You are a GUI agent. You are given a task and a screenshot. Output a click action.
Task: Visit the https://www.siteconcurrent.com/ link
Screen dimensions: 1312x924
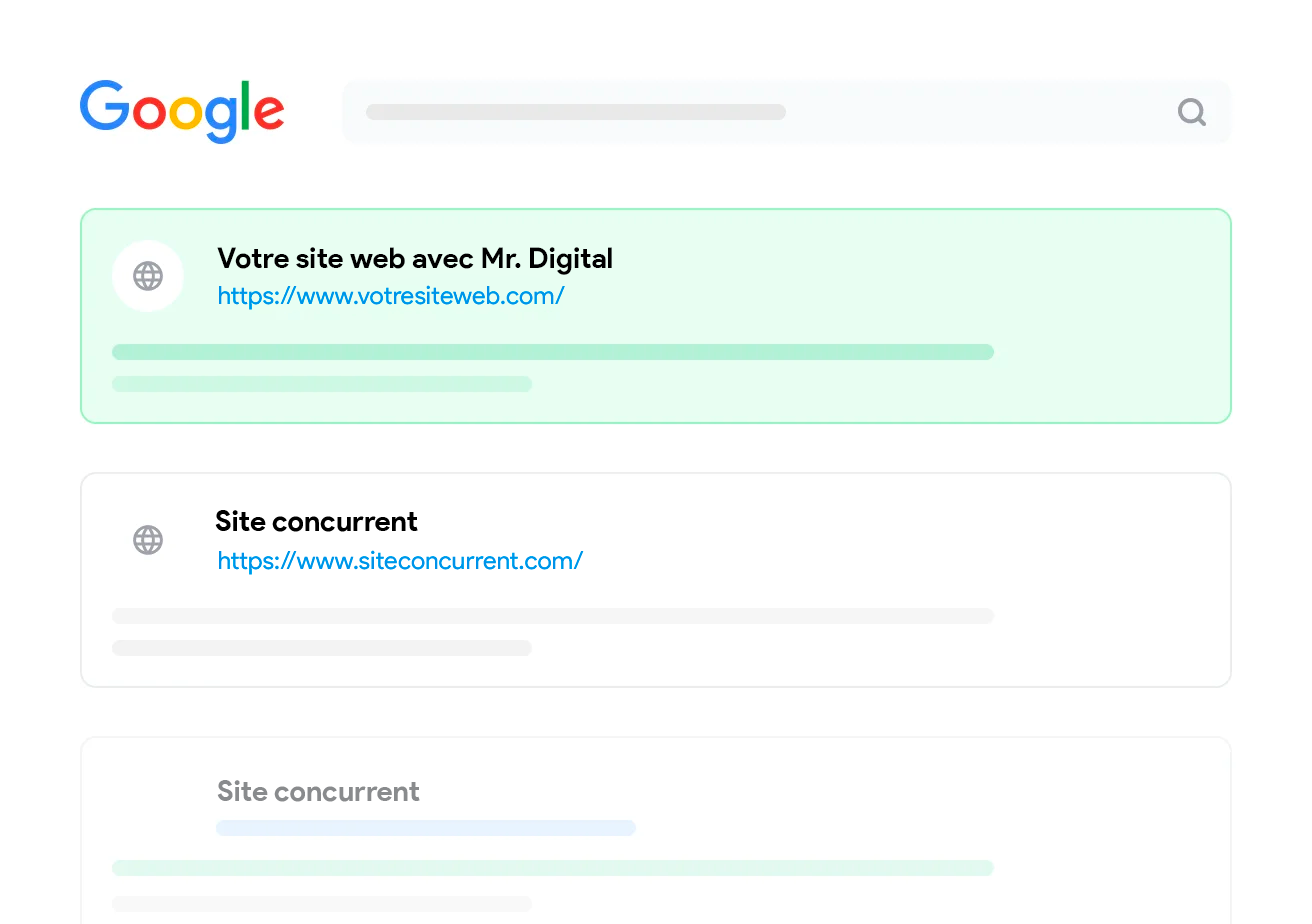coord(400,561)
